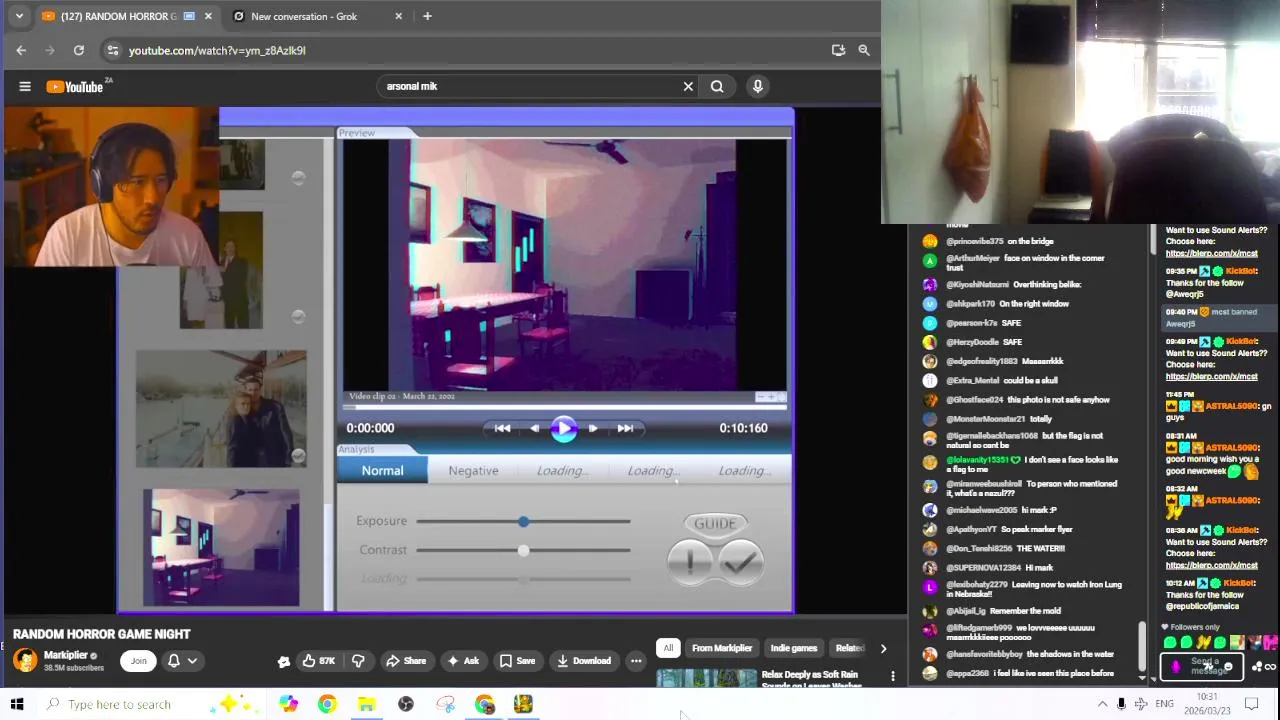Switch to the Grok conversation tab

304,16
